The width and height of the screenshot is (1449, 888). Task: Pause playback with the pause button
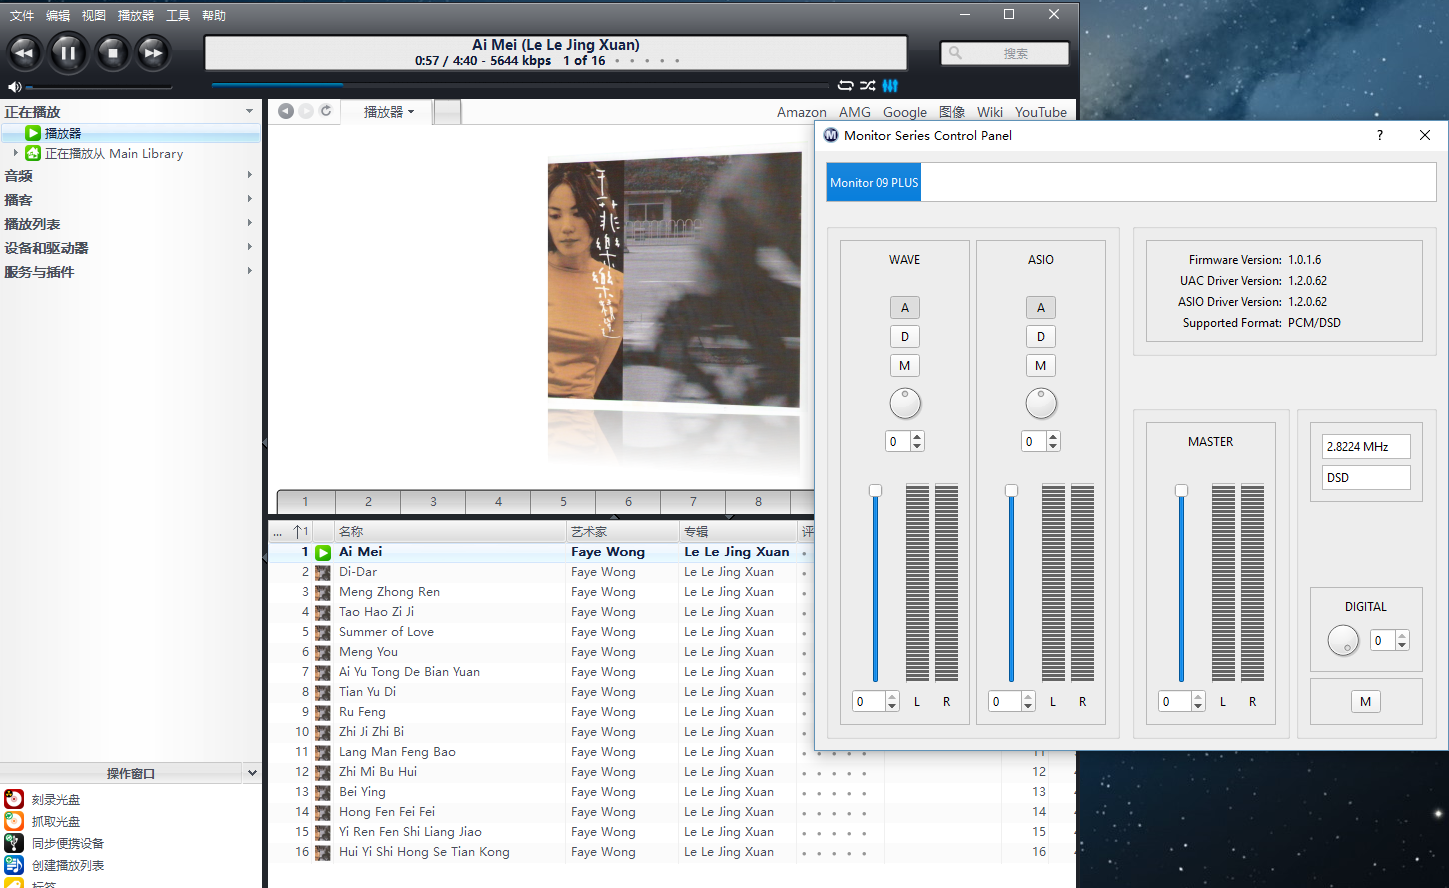[x=68, y=53]
